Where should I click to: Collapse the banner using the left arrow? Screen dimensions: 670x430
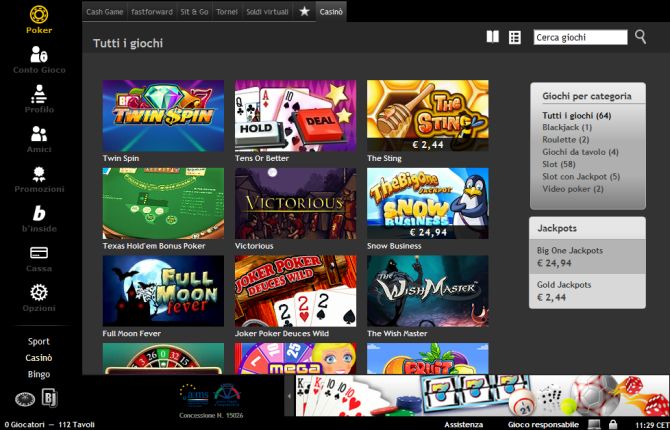click(x=290, y=396)
